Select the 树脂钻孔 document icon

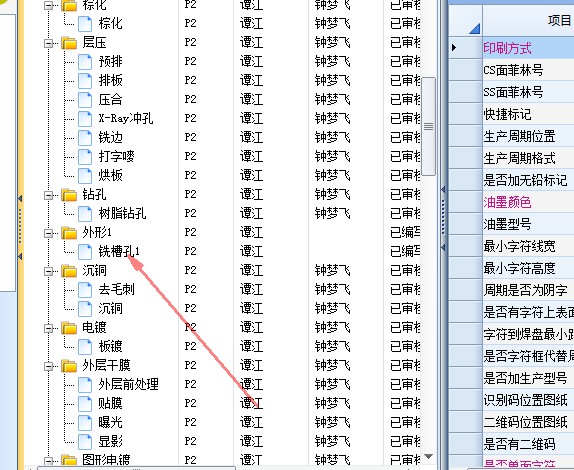click(85, 213)
